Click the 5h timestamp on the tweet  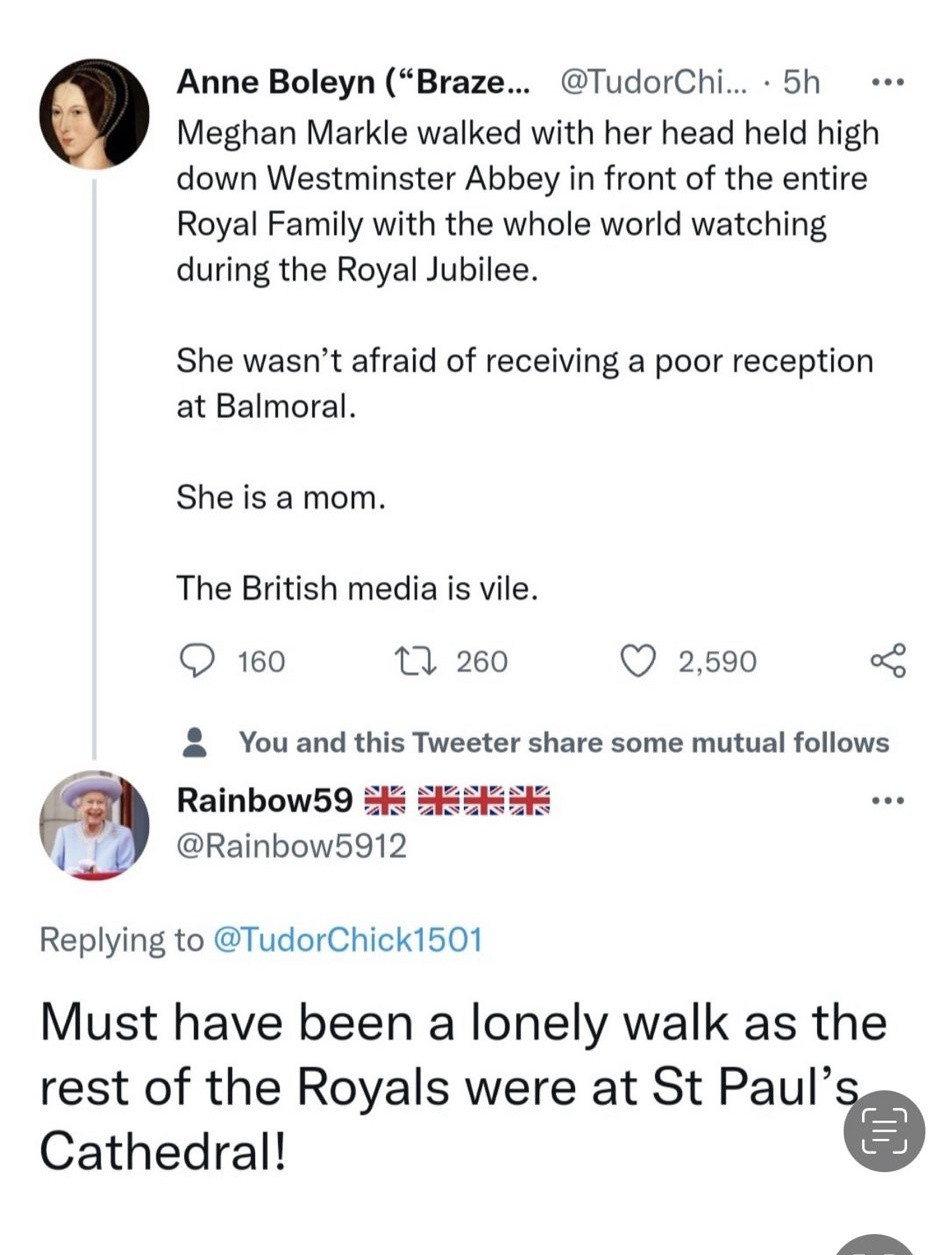click(x=801, y=83)
